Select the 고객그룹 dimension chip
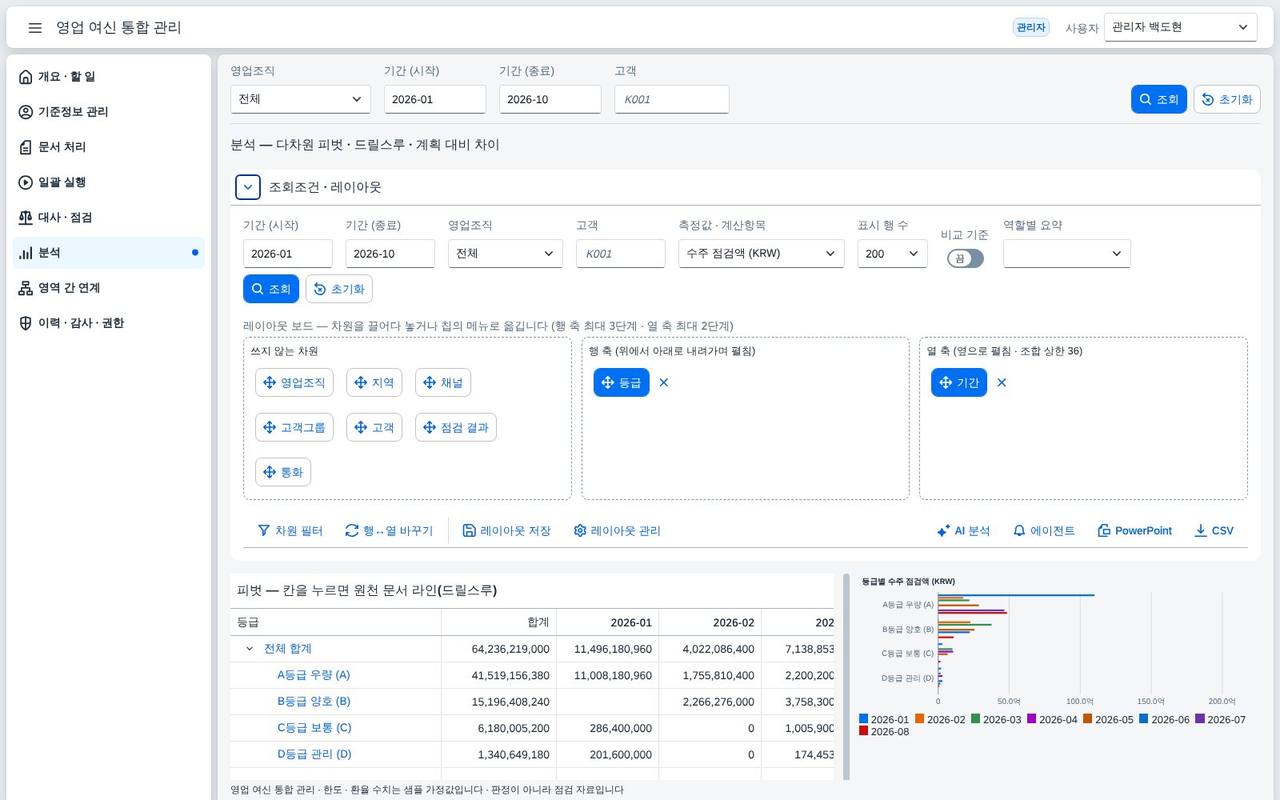The width and height of the screenshot is (1280, 800). [294, 427]
